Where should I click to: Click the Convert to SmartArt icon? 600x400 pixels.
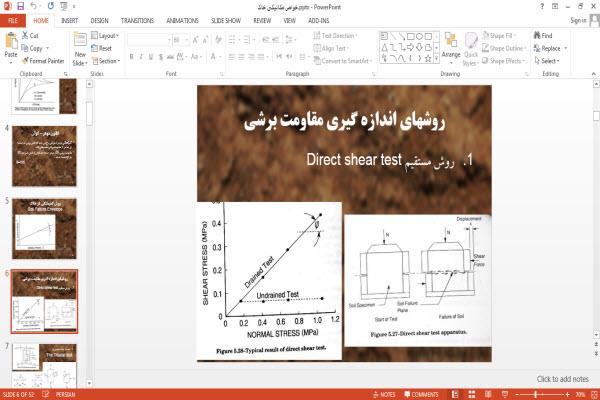[317, 60]
